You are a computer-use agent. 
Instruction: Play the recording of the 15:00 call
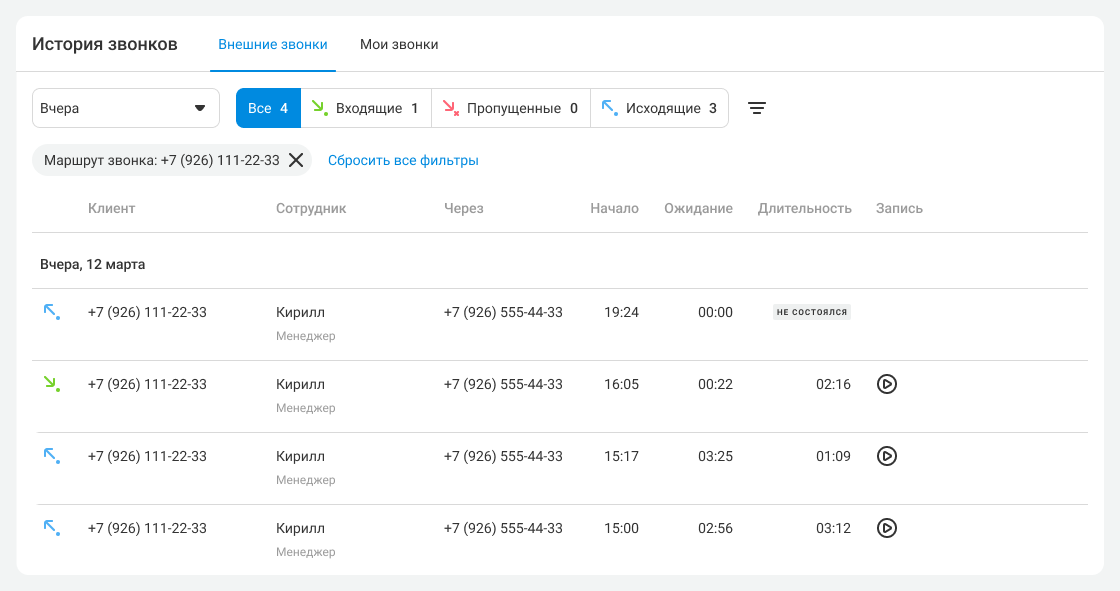886,528
